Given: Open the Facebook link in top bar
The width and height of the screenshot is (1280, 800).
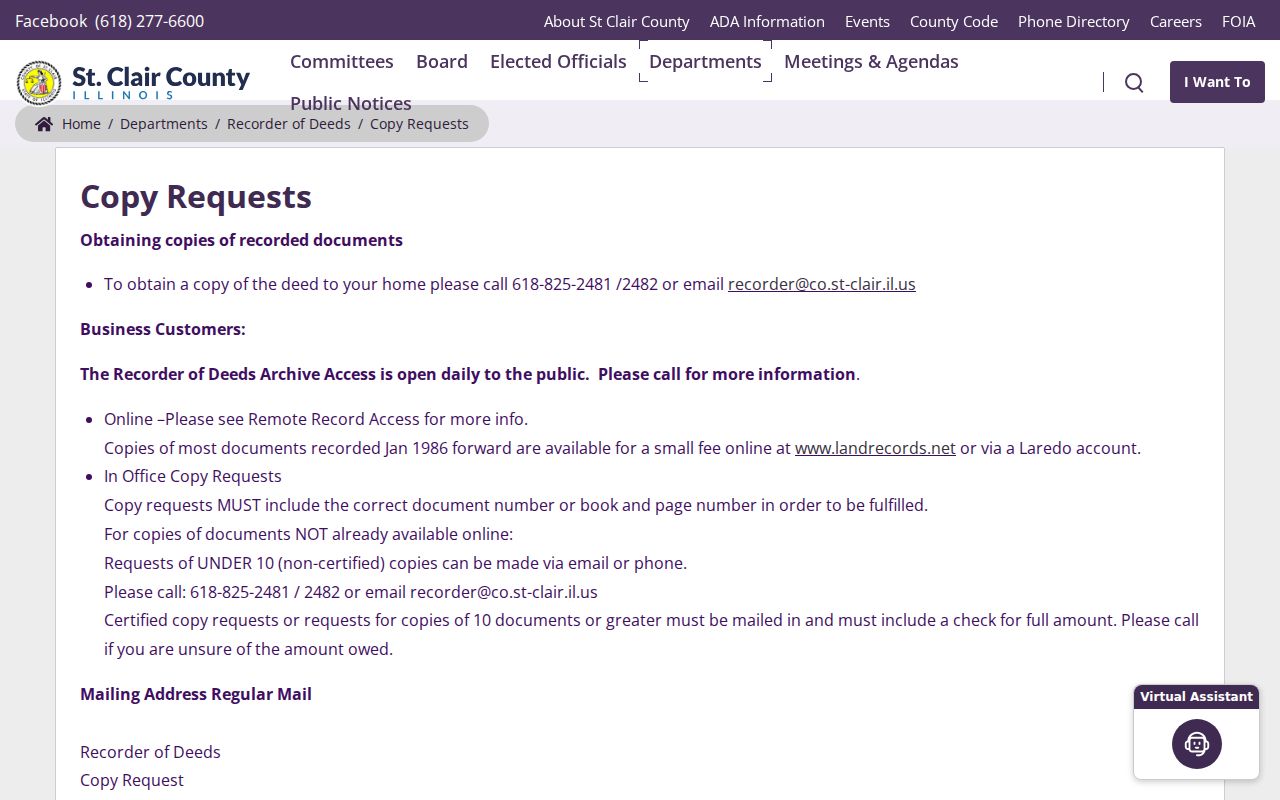Looking at the screenshot, I should coord(51,21).
